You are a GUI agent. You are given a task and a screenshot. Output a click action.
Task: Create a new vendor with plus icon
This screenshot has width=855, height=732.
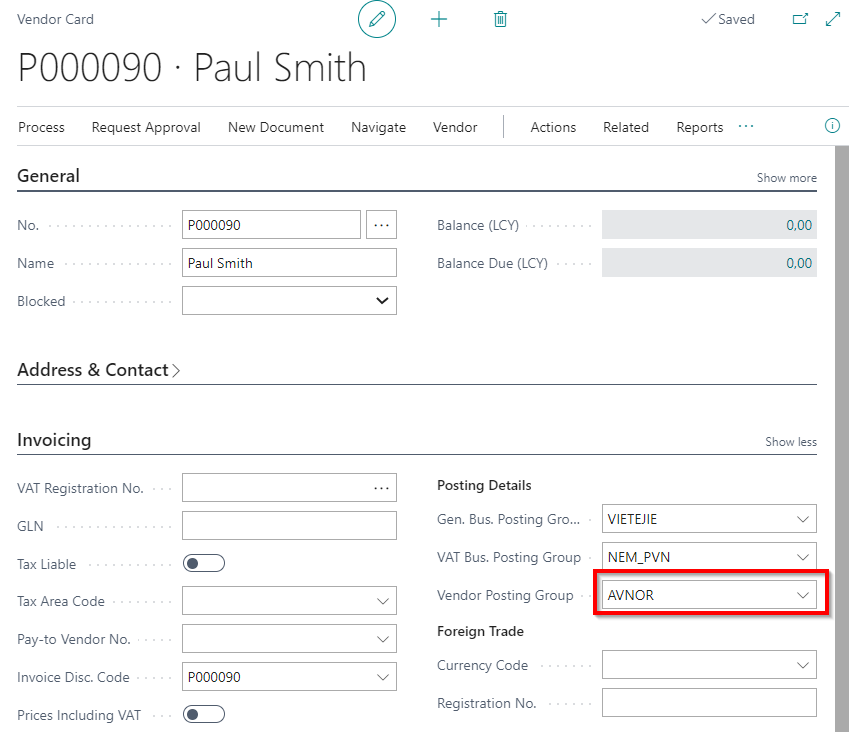click(x=438, y=20)
